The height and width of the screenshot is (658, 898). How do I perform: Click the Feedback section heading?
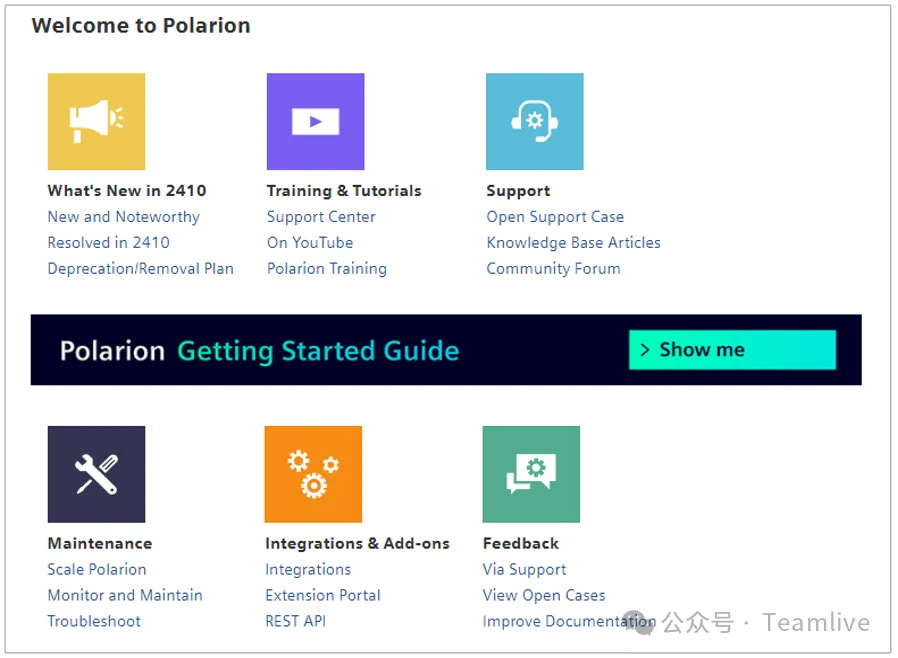(521, 543)
